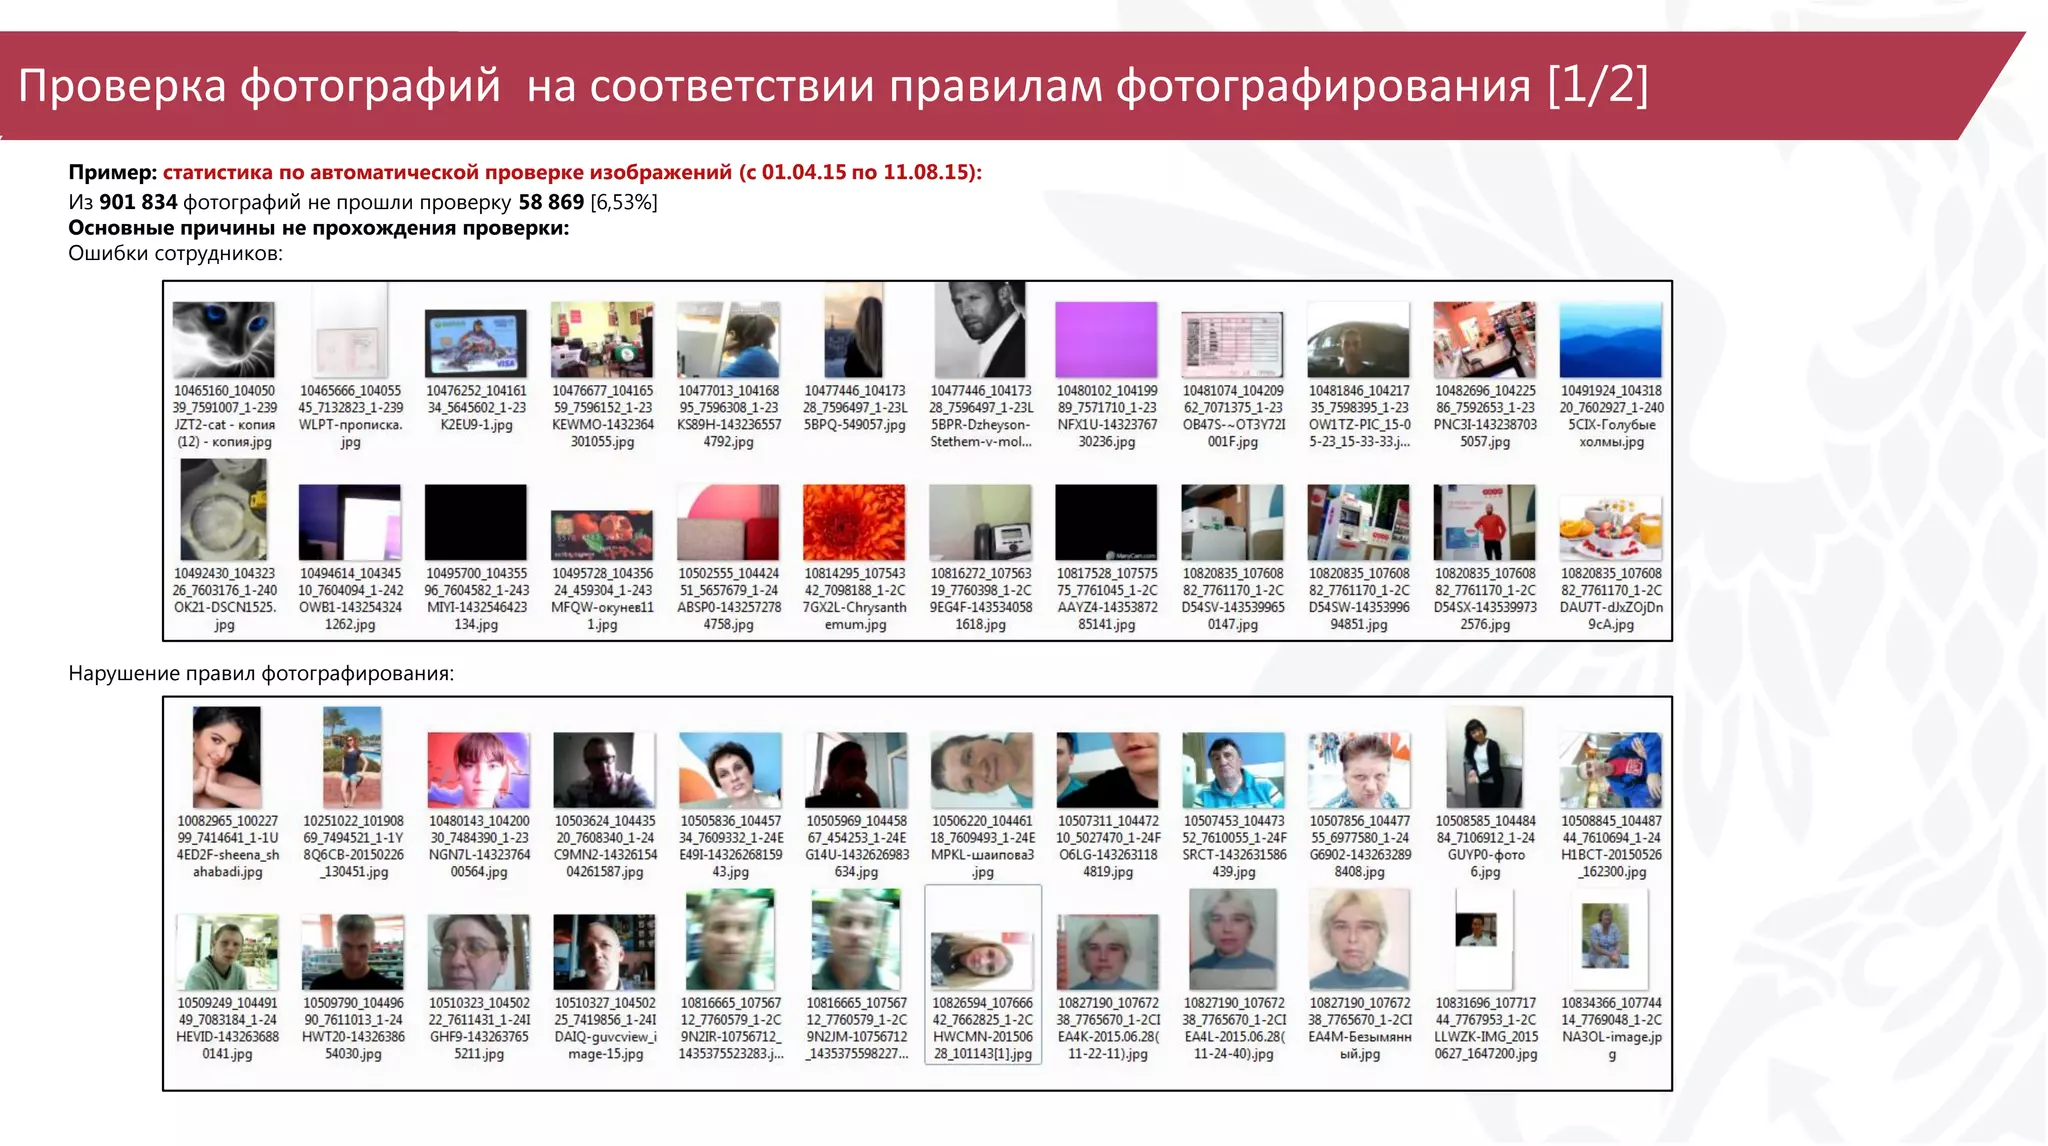2048x1146 pixels.
Task: Select the black thumbnail AAYZ4-14353872
Action: tap(1106, 522)
